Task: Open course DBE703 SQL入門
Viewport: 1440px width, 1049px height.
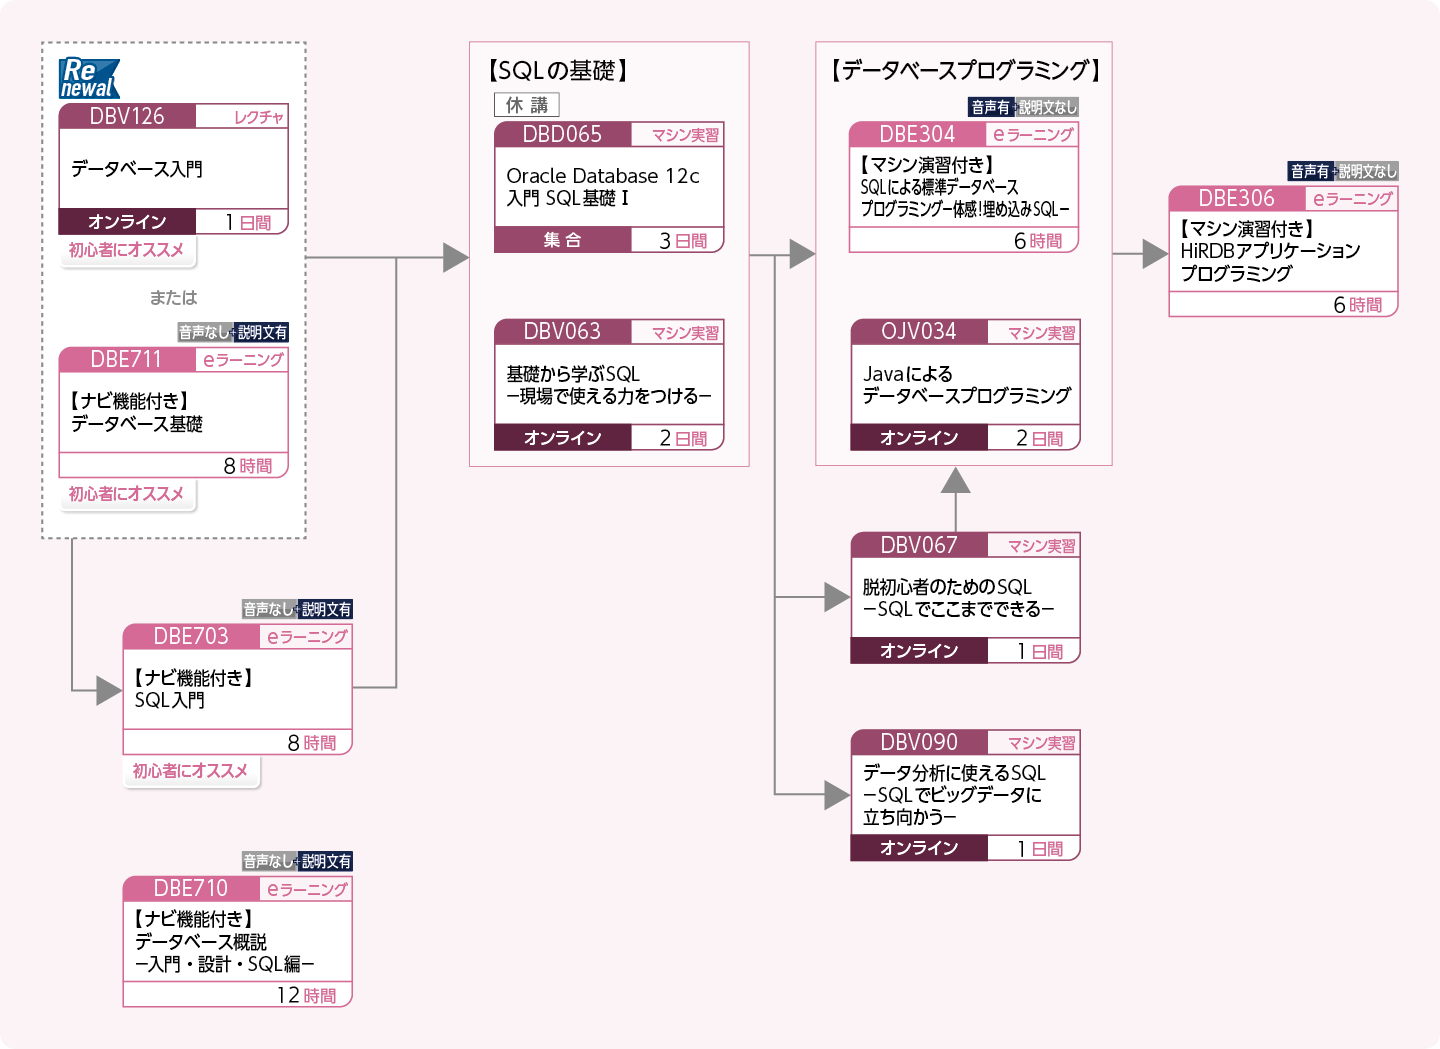Action: click(x=238, y=690)
